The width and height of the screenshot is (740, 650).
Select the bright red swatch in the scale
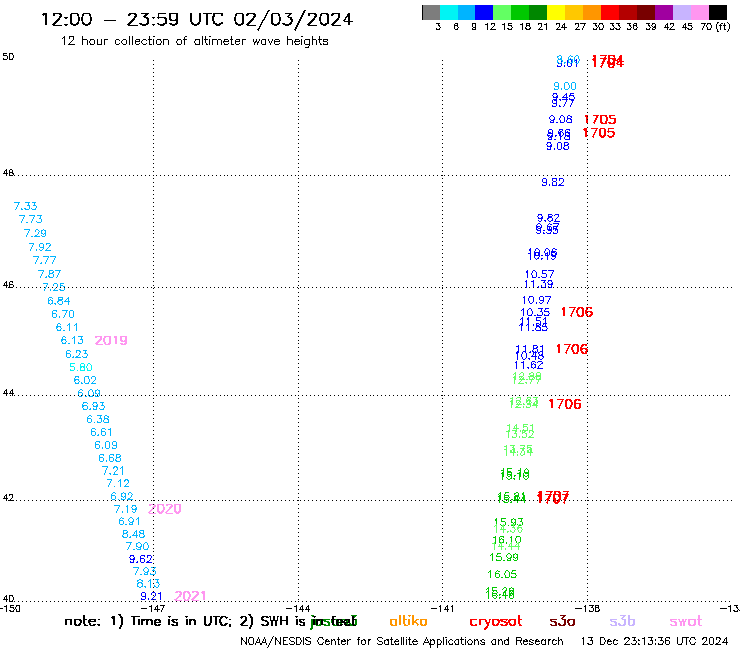click(610, 12)
